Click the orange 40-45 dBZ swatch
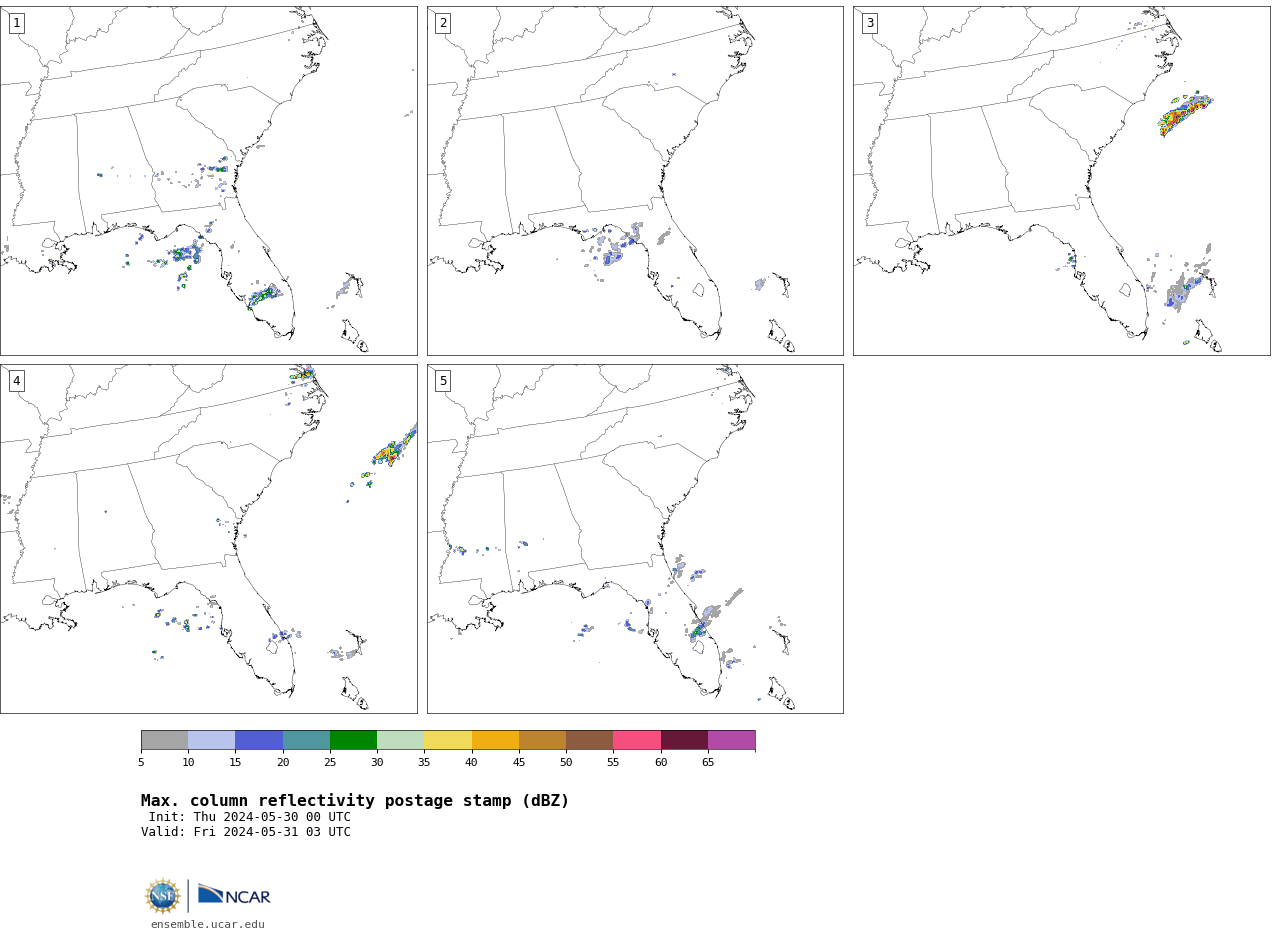 tap(495, 740)
